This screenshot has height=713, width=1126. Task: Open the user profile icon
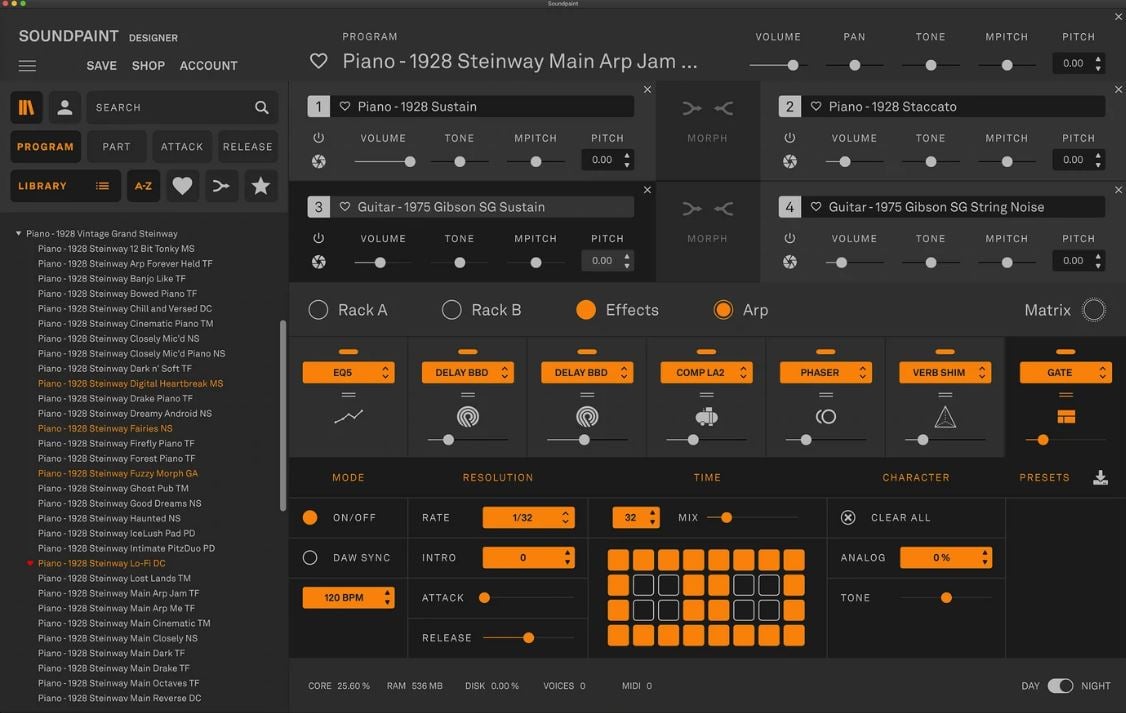[64, 107]
